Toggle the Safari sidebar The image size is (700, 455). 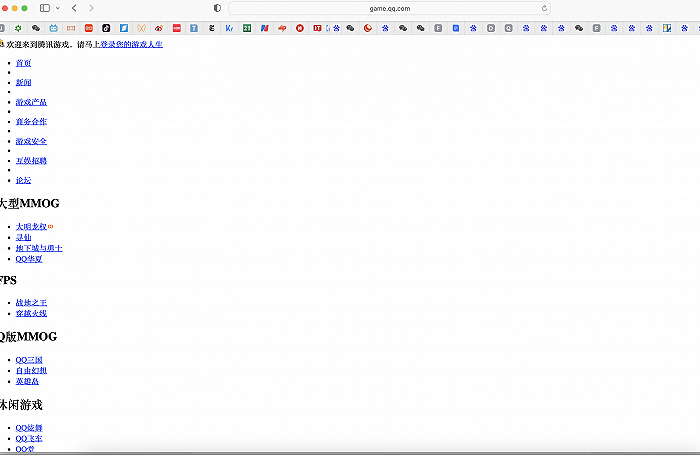[x=45, y=8]
